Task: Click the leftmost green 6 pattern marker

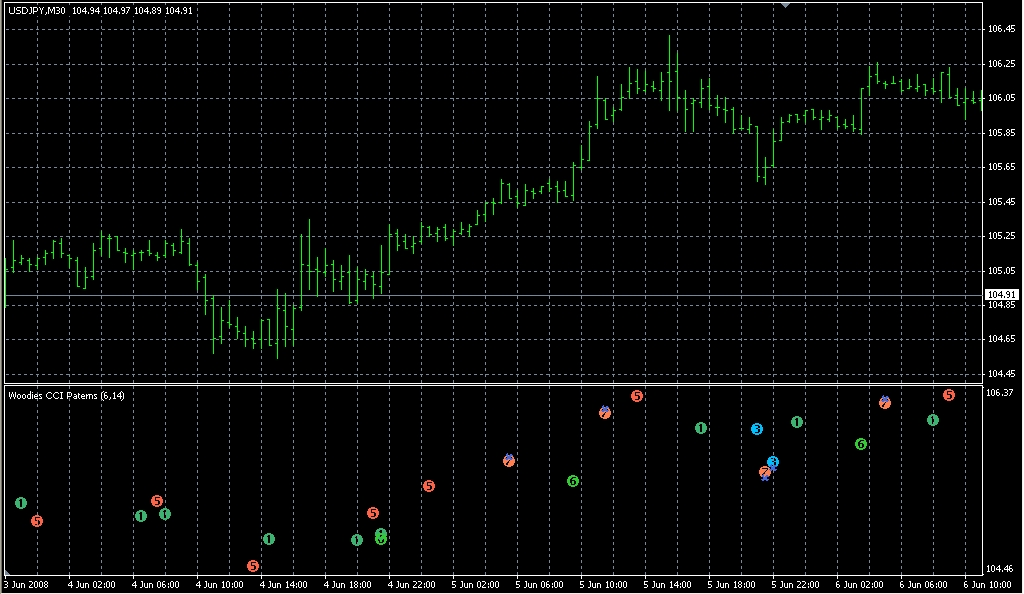Action: tap(381, 539)
